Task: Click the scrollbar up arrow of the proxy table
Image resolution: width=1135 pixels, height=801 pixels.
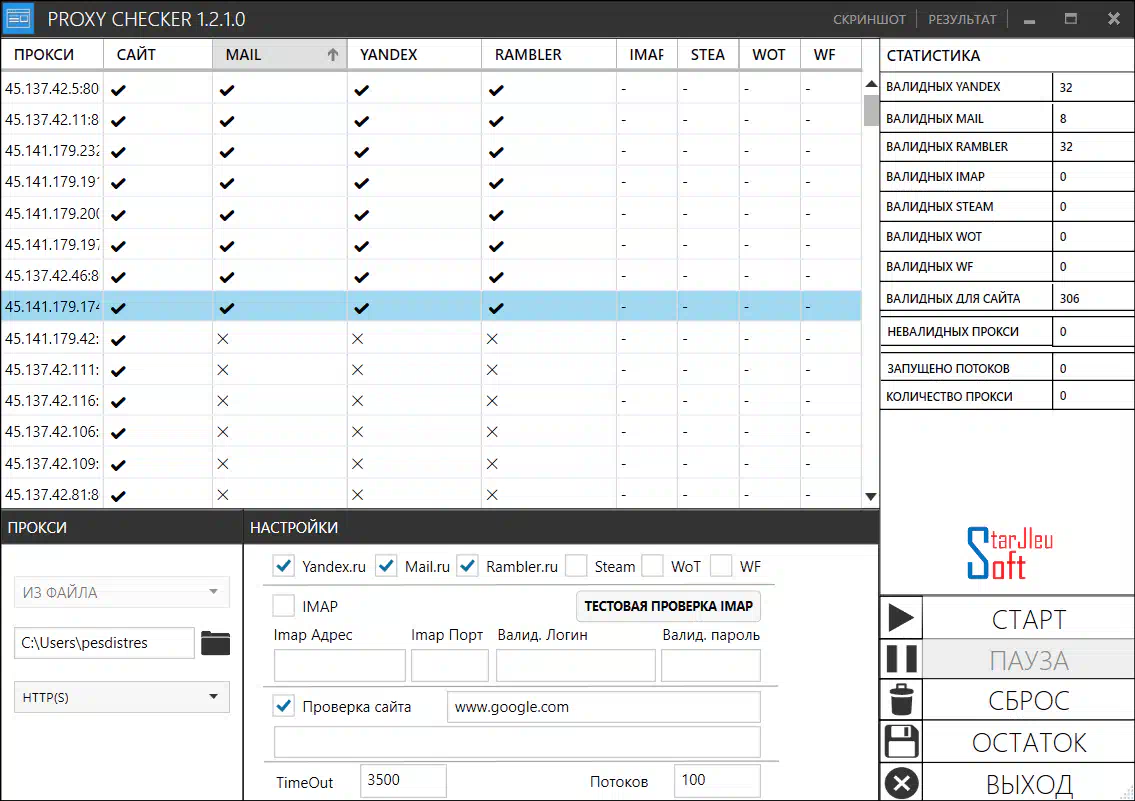Action: coord(871,84)
